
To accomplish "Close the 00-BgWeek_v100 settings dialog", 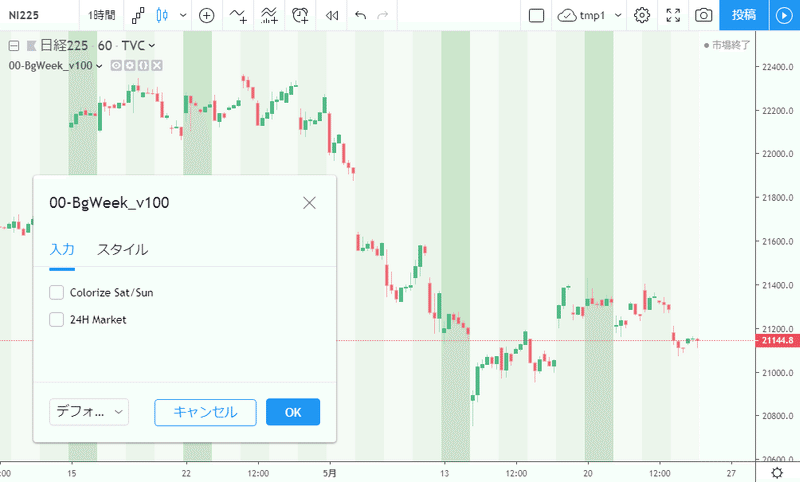I will (309, 203).
